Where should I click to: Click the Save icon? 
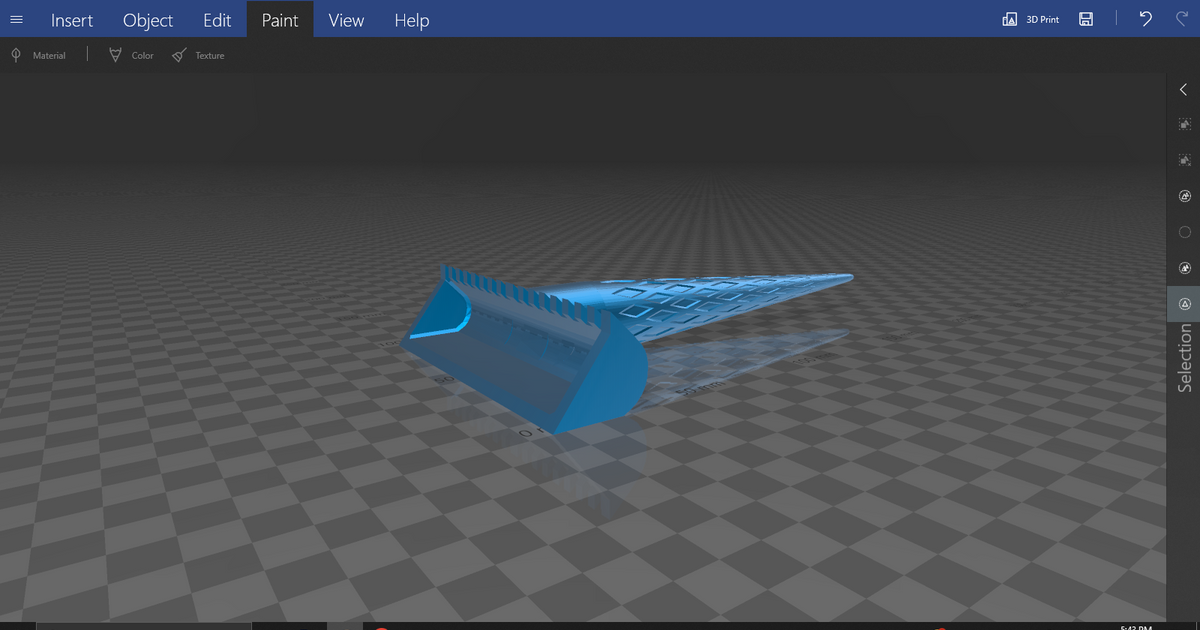(1086, 18)
